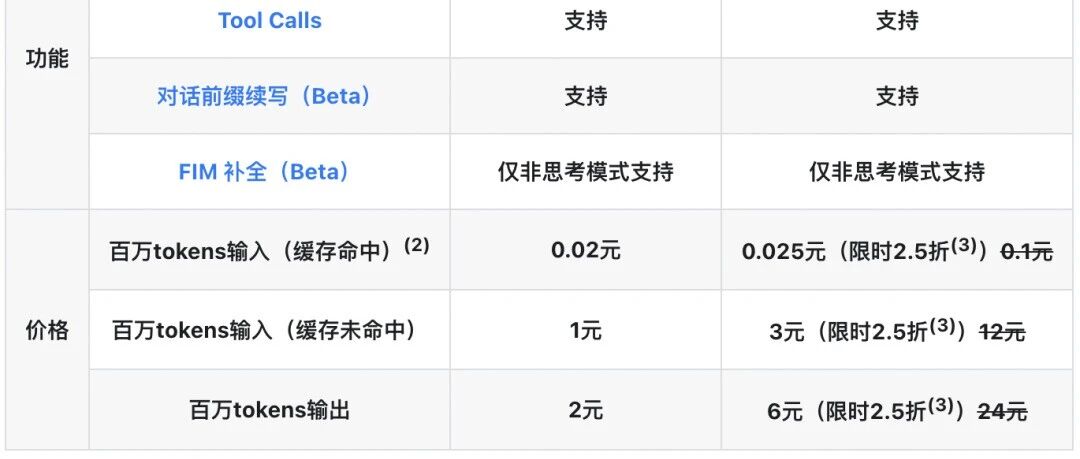
Task: Click the 功能 row header cell
Action: [47, 59]
